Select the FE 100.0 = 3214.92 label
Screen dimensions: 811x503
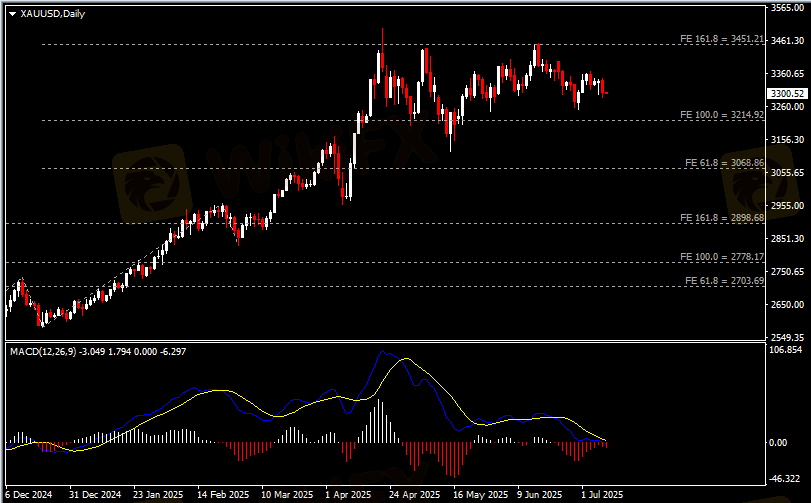click(722, 115)
